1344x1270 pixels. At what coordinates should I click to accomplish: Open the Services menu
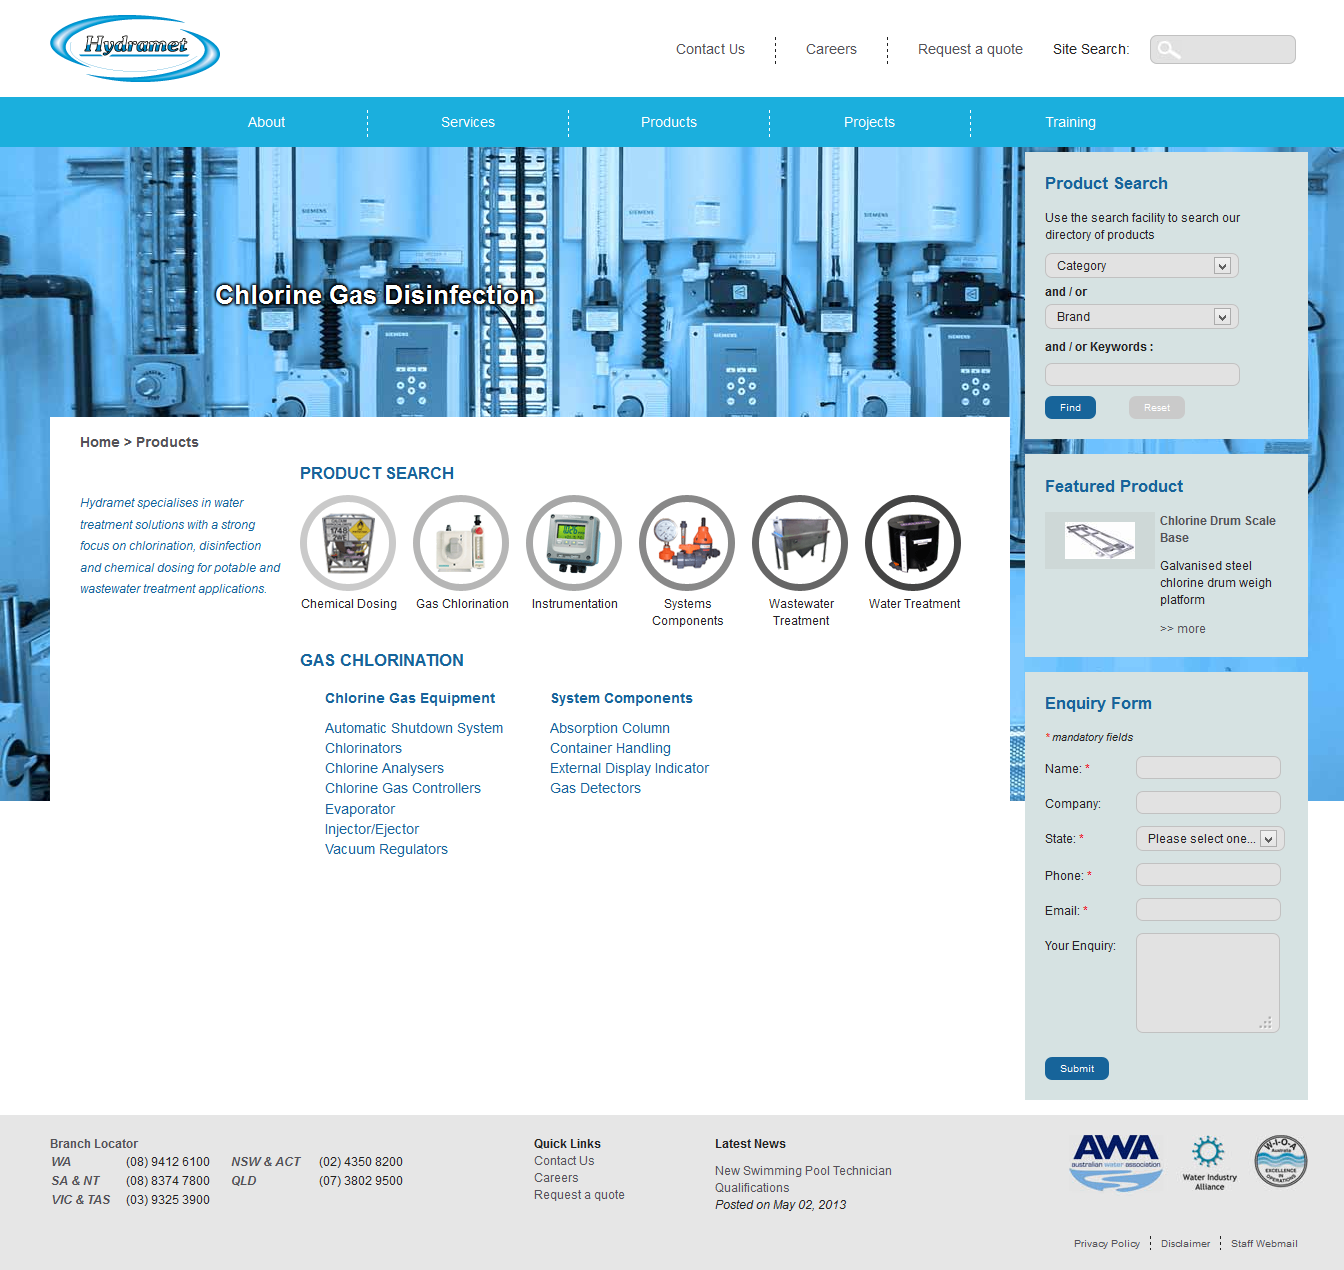[468, 122]
